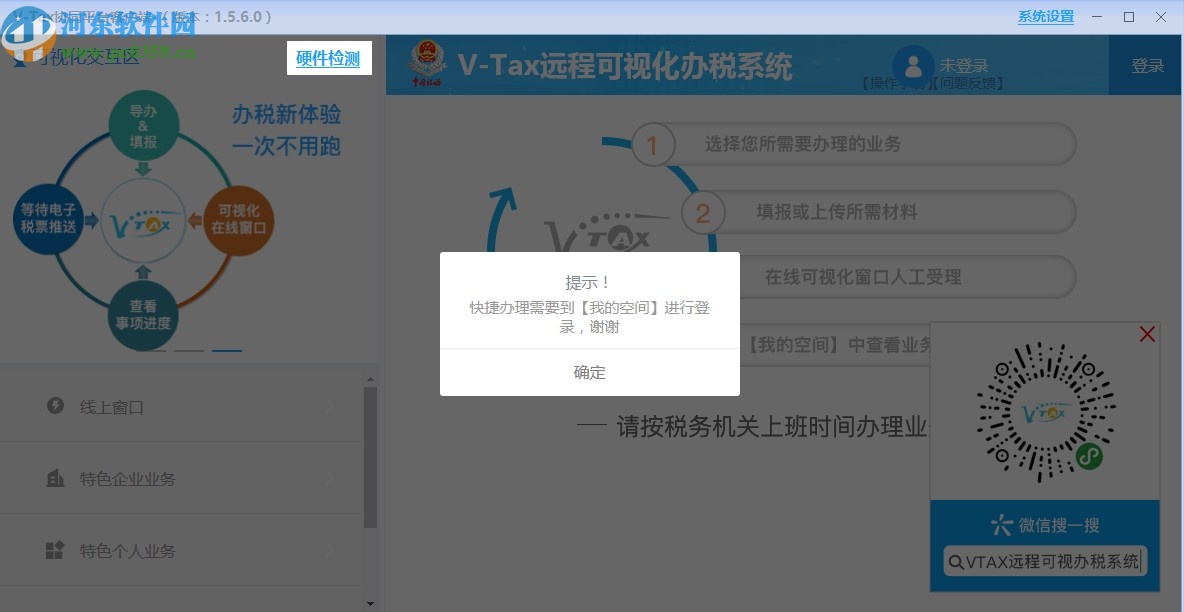Image resolution: width=1184 pixels, height=612 pixels.
Task: Click the national emblem icon in the header
Action: click(428, 62)
